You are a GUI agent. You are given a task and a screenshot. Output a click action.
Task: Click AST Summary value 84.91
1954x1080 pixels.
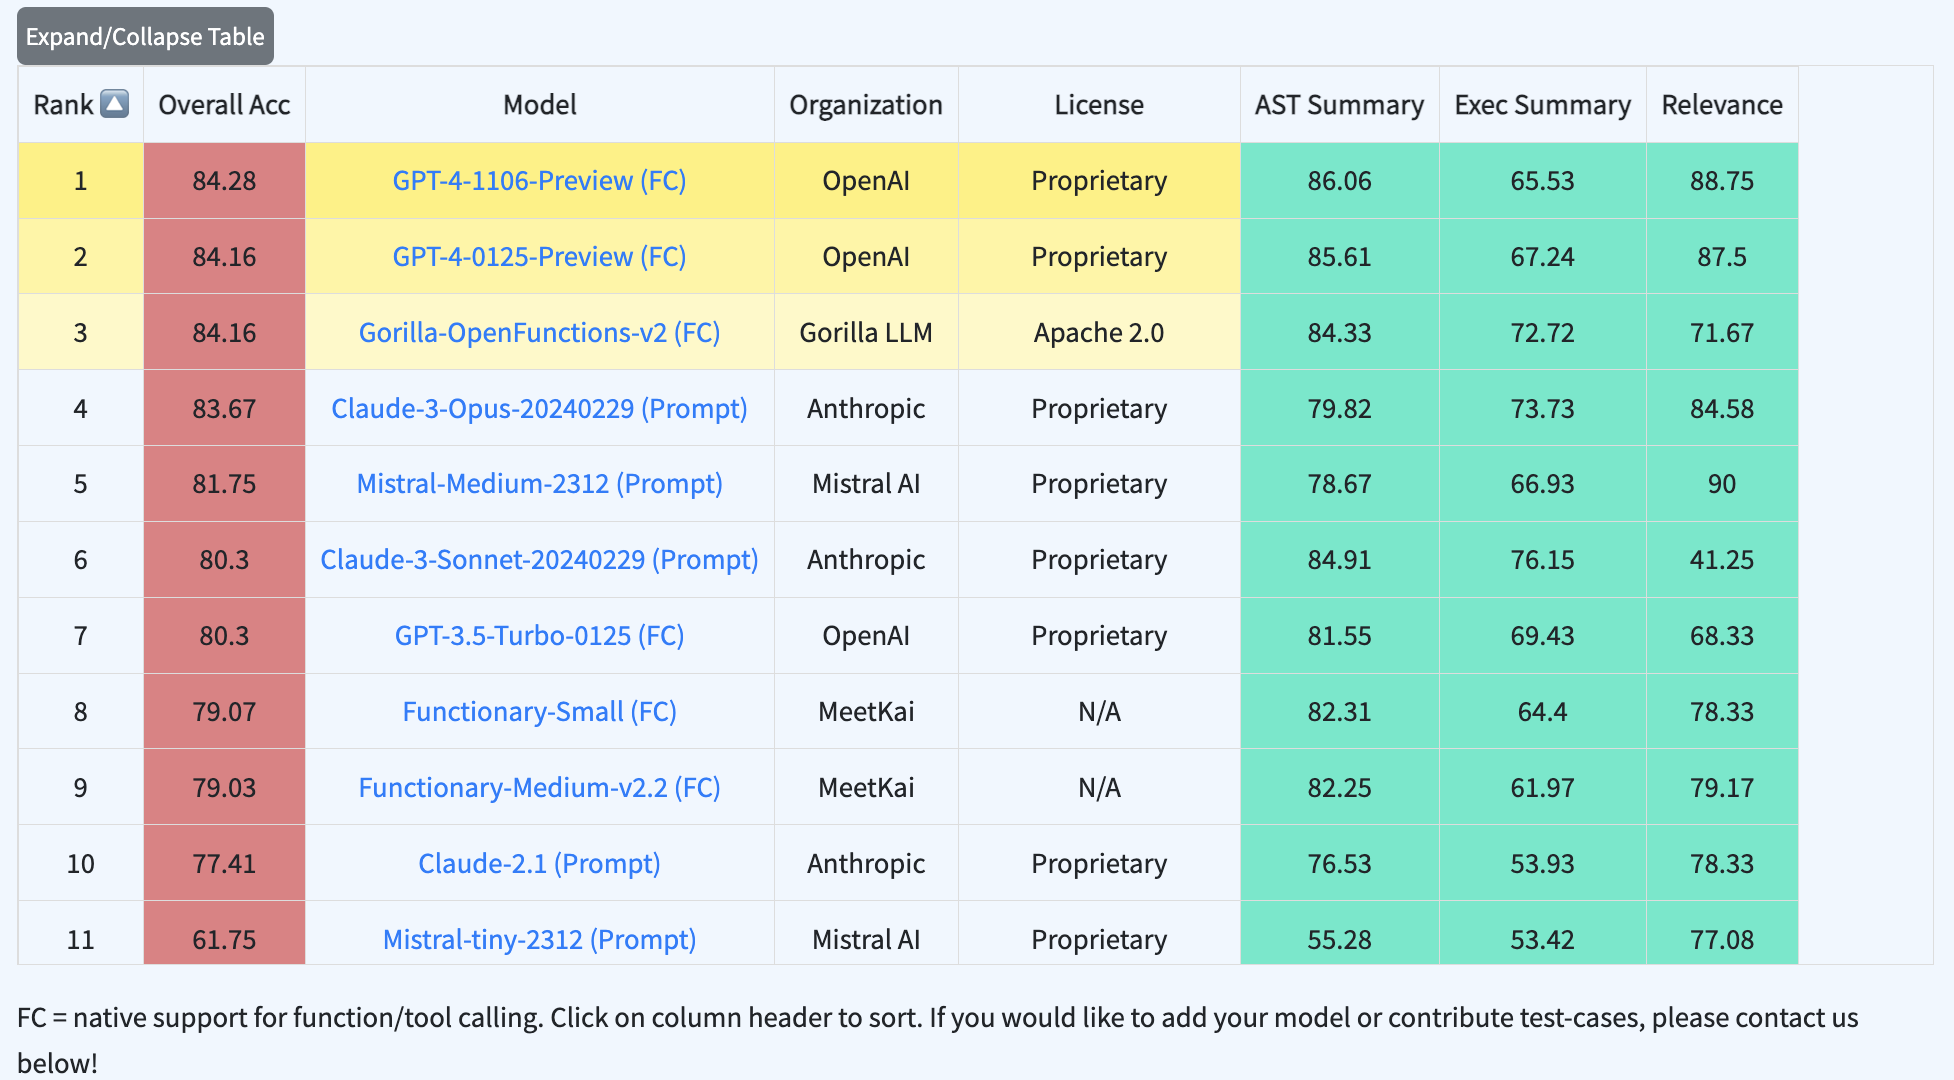(1340, 560)
